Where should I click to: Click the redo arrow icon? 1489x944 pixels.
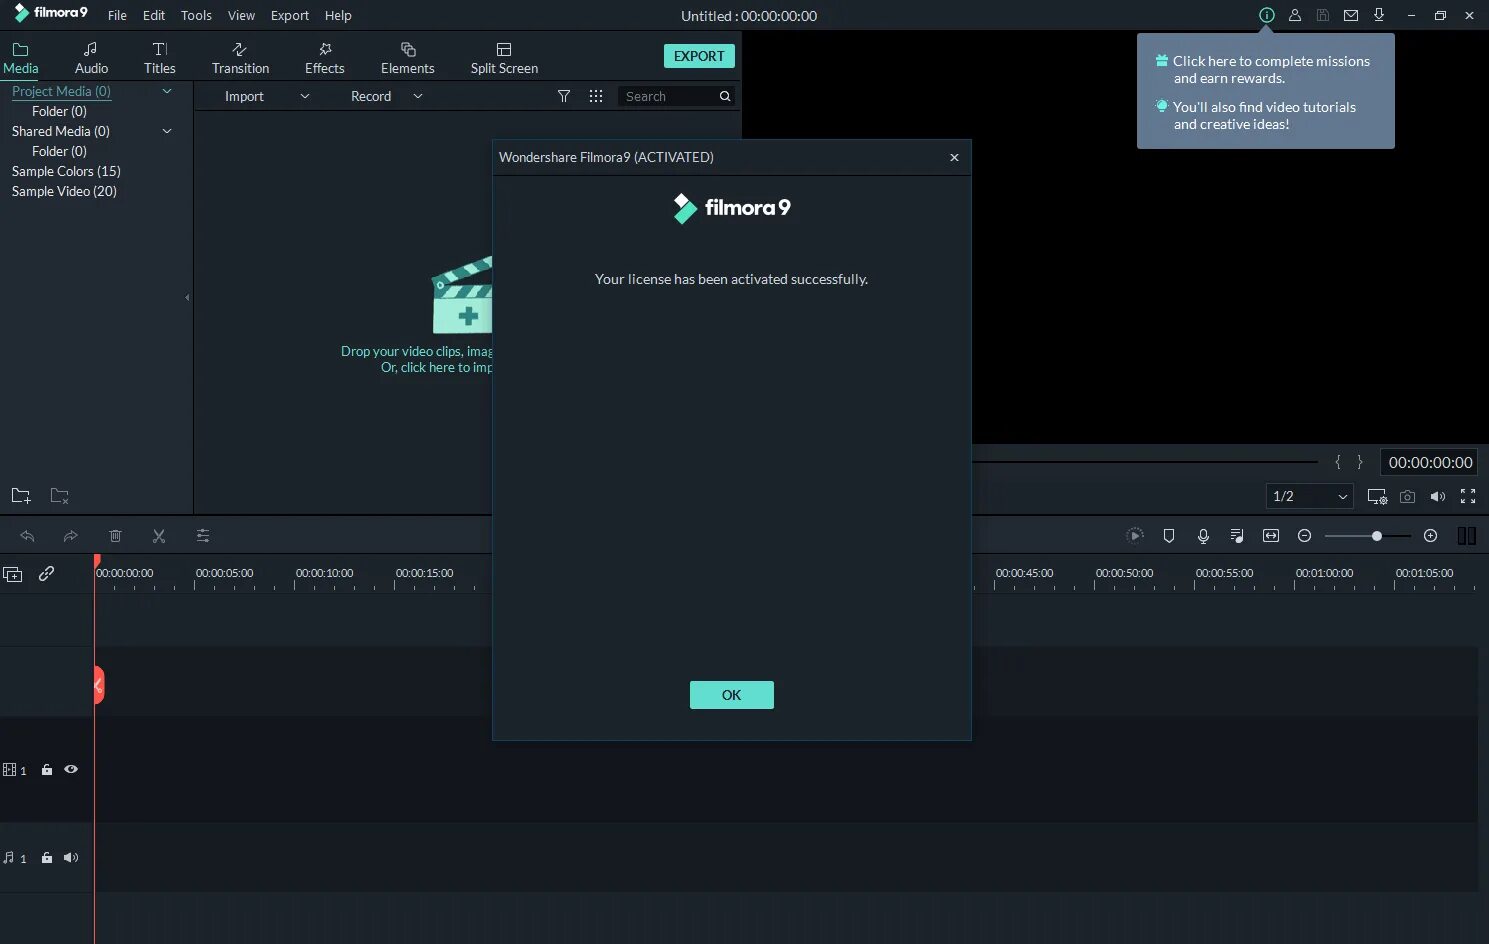click(71, 536)
